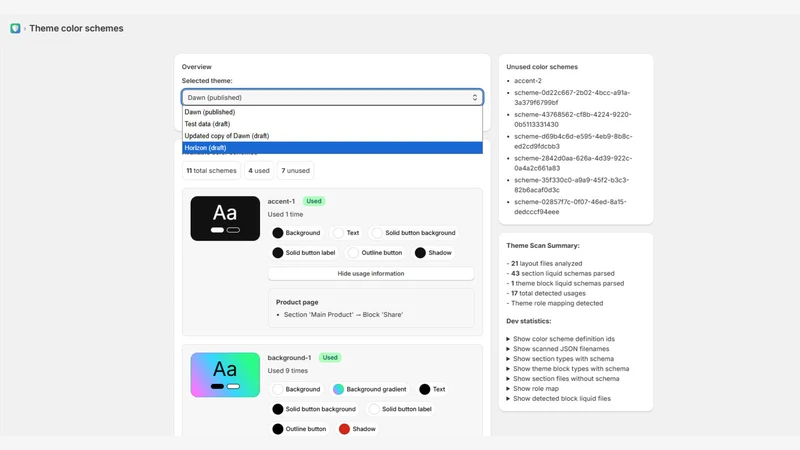This screenshot has width=800, height=450.
Task: Choose Test data (draft) theme option
Action: tap(332, 124)
